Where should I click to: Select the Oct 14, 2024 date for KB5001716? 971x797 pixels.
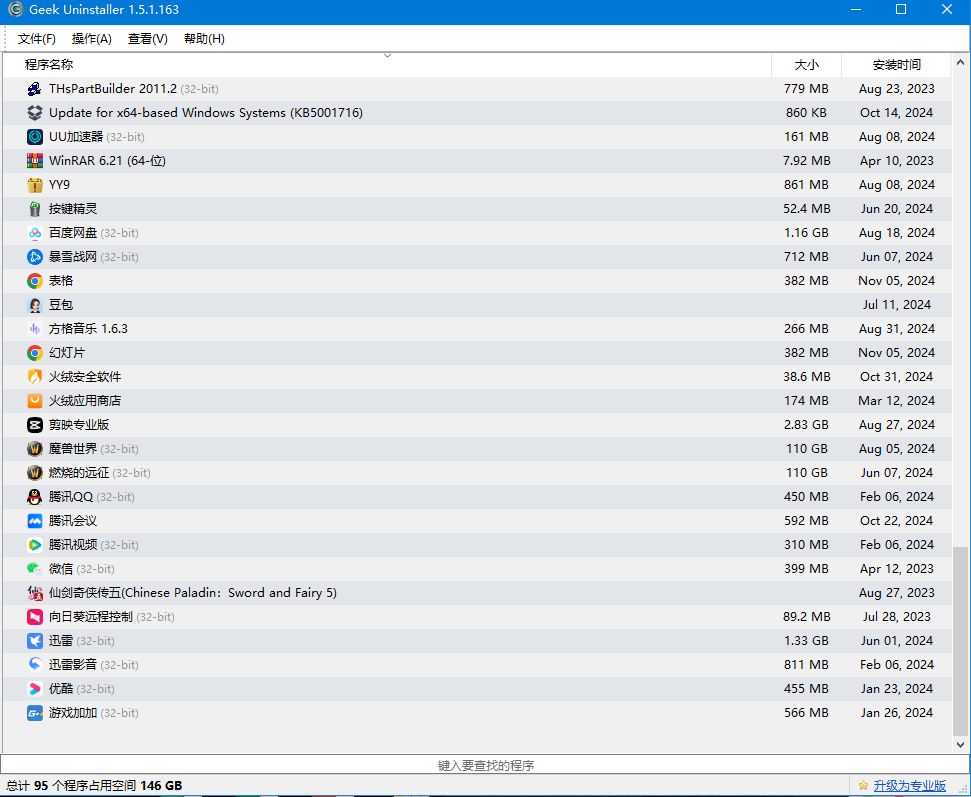896,113
